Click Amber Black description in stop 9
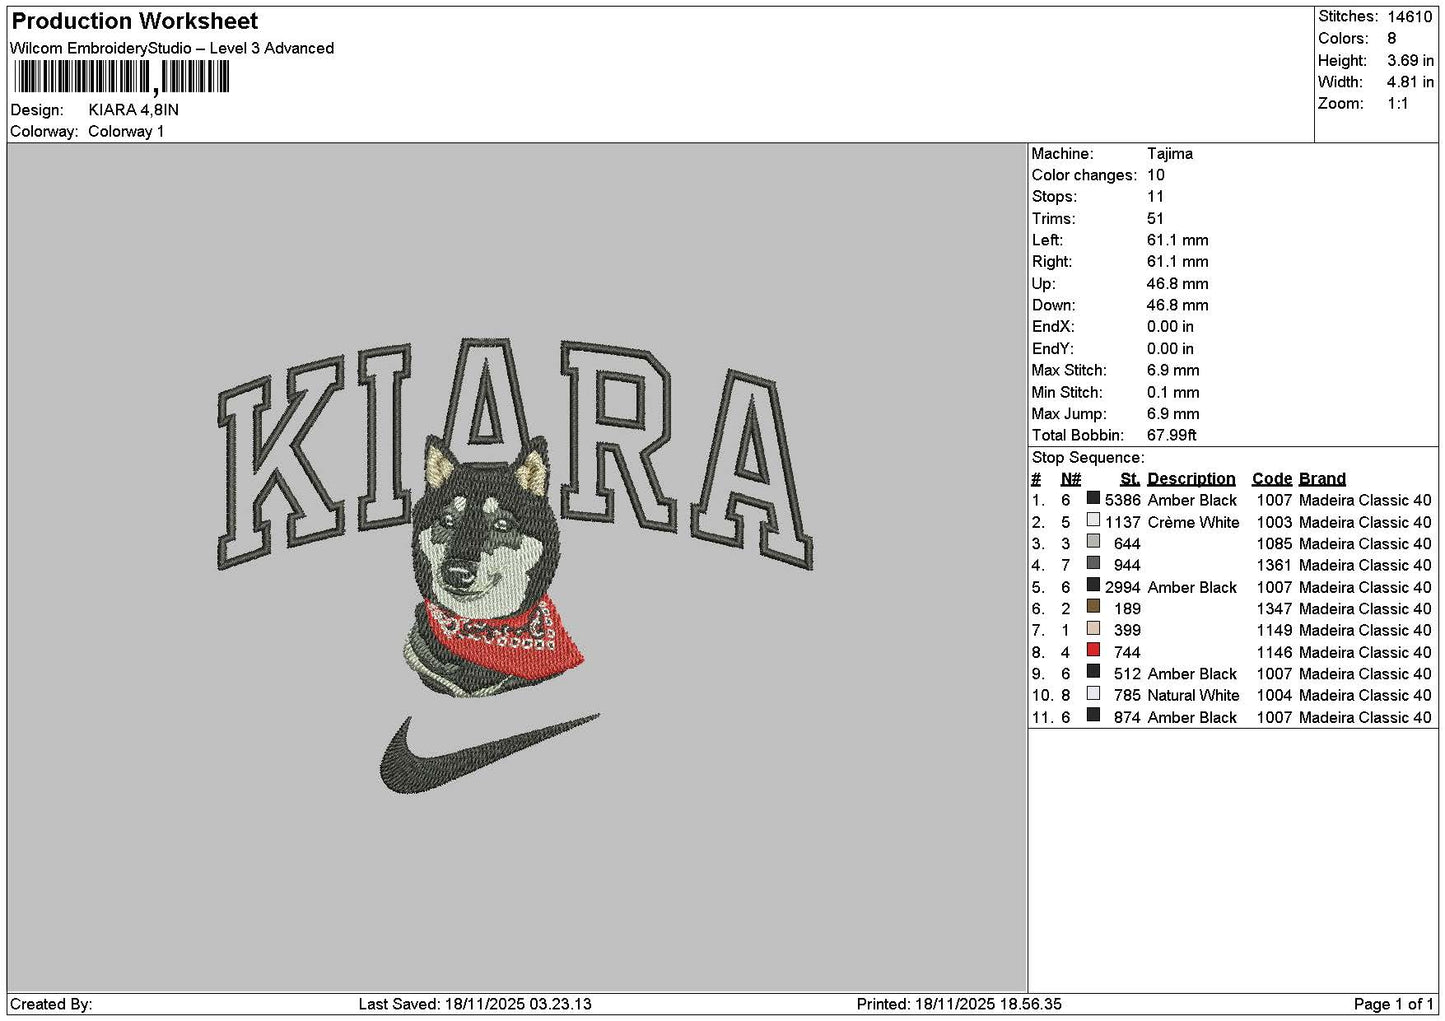Image resolution: width=1445 pixels, height=1021 pixels. point(1192,674)
